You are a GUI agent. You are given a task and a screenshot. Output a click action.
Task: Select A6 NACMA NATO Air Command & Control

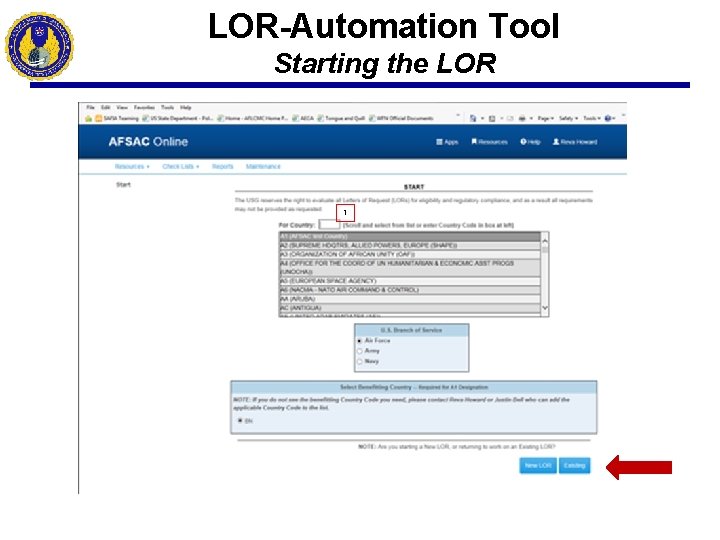[x=410, y=290]
